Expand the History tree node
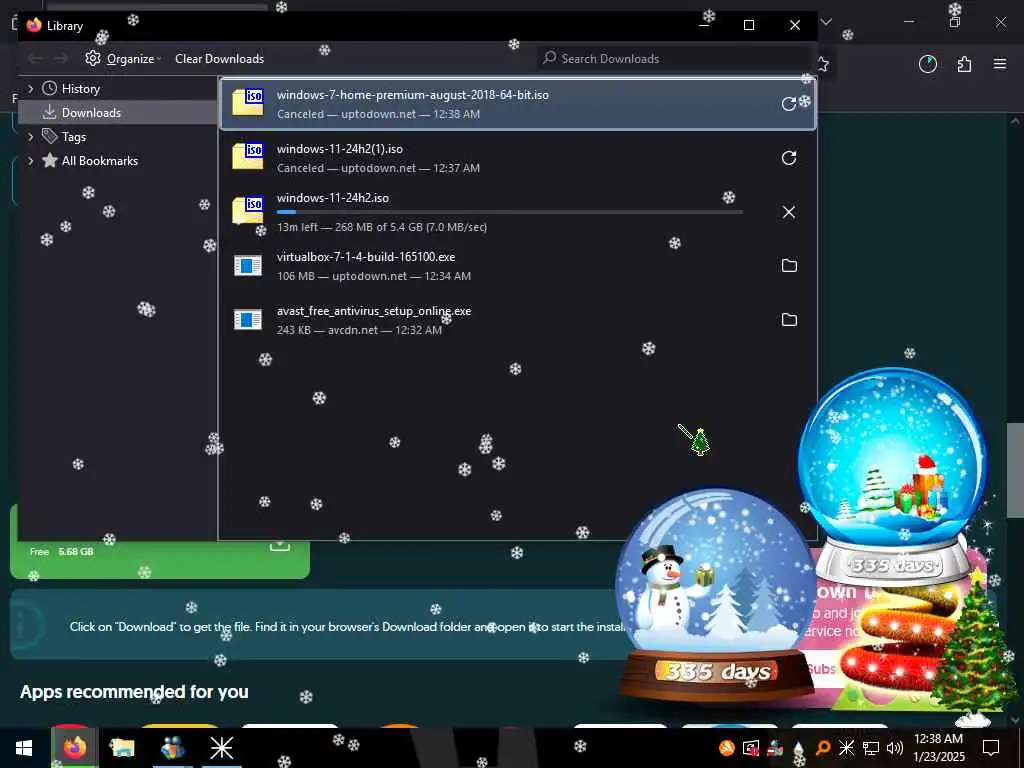1024x768 pixels. 30,89
